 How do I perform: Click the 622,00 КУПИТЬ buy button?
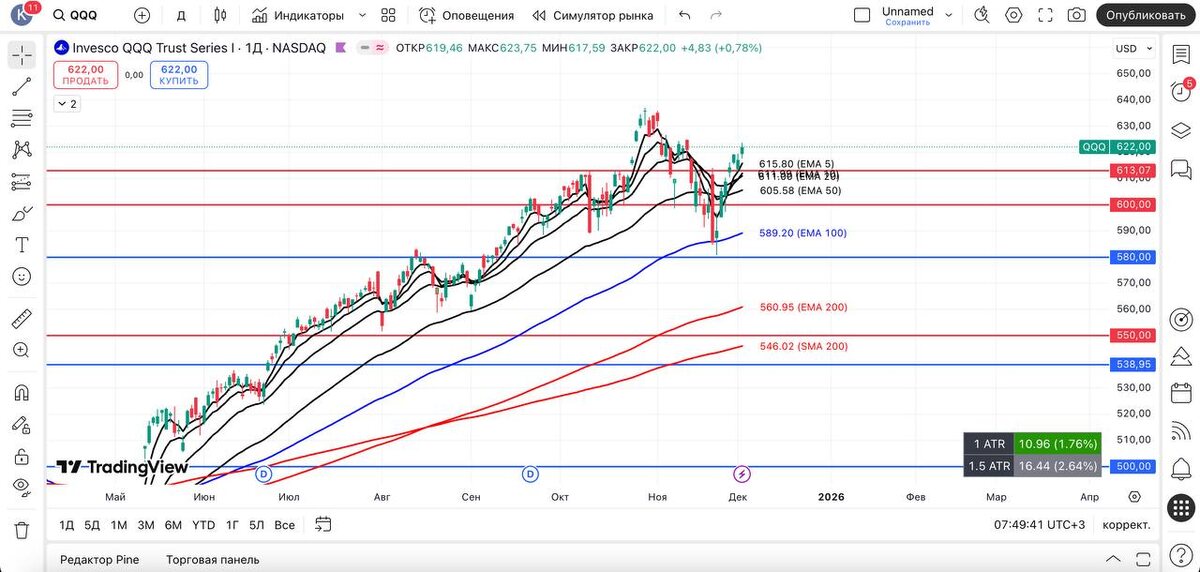pyautogui.click(x=179, y=75)
